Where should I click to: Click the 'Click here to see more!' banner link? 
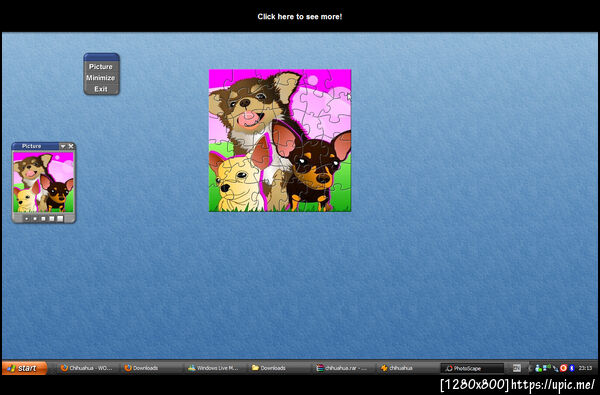(300, 16)
